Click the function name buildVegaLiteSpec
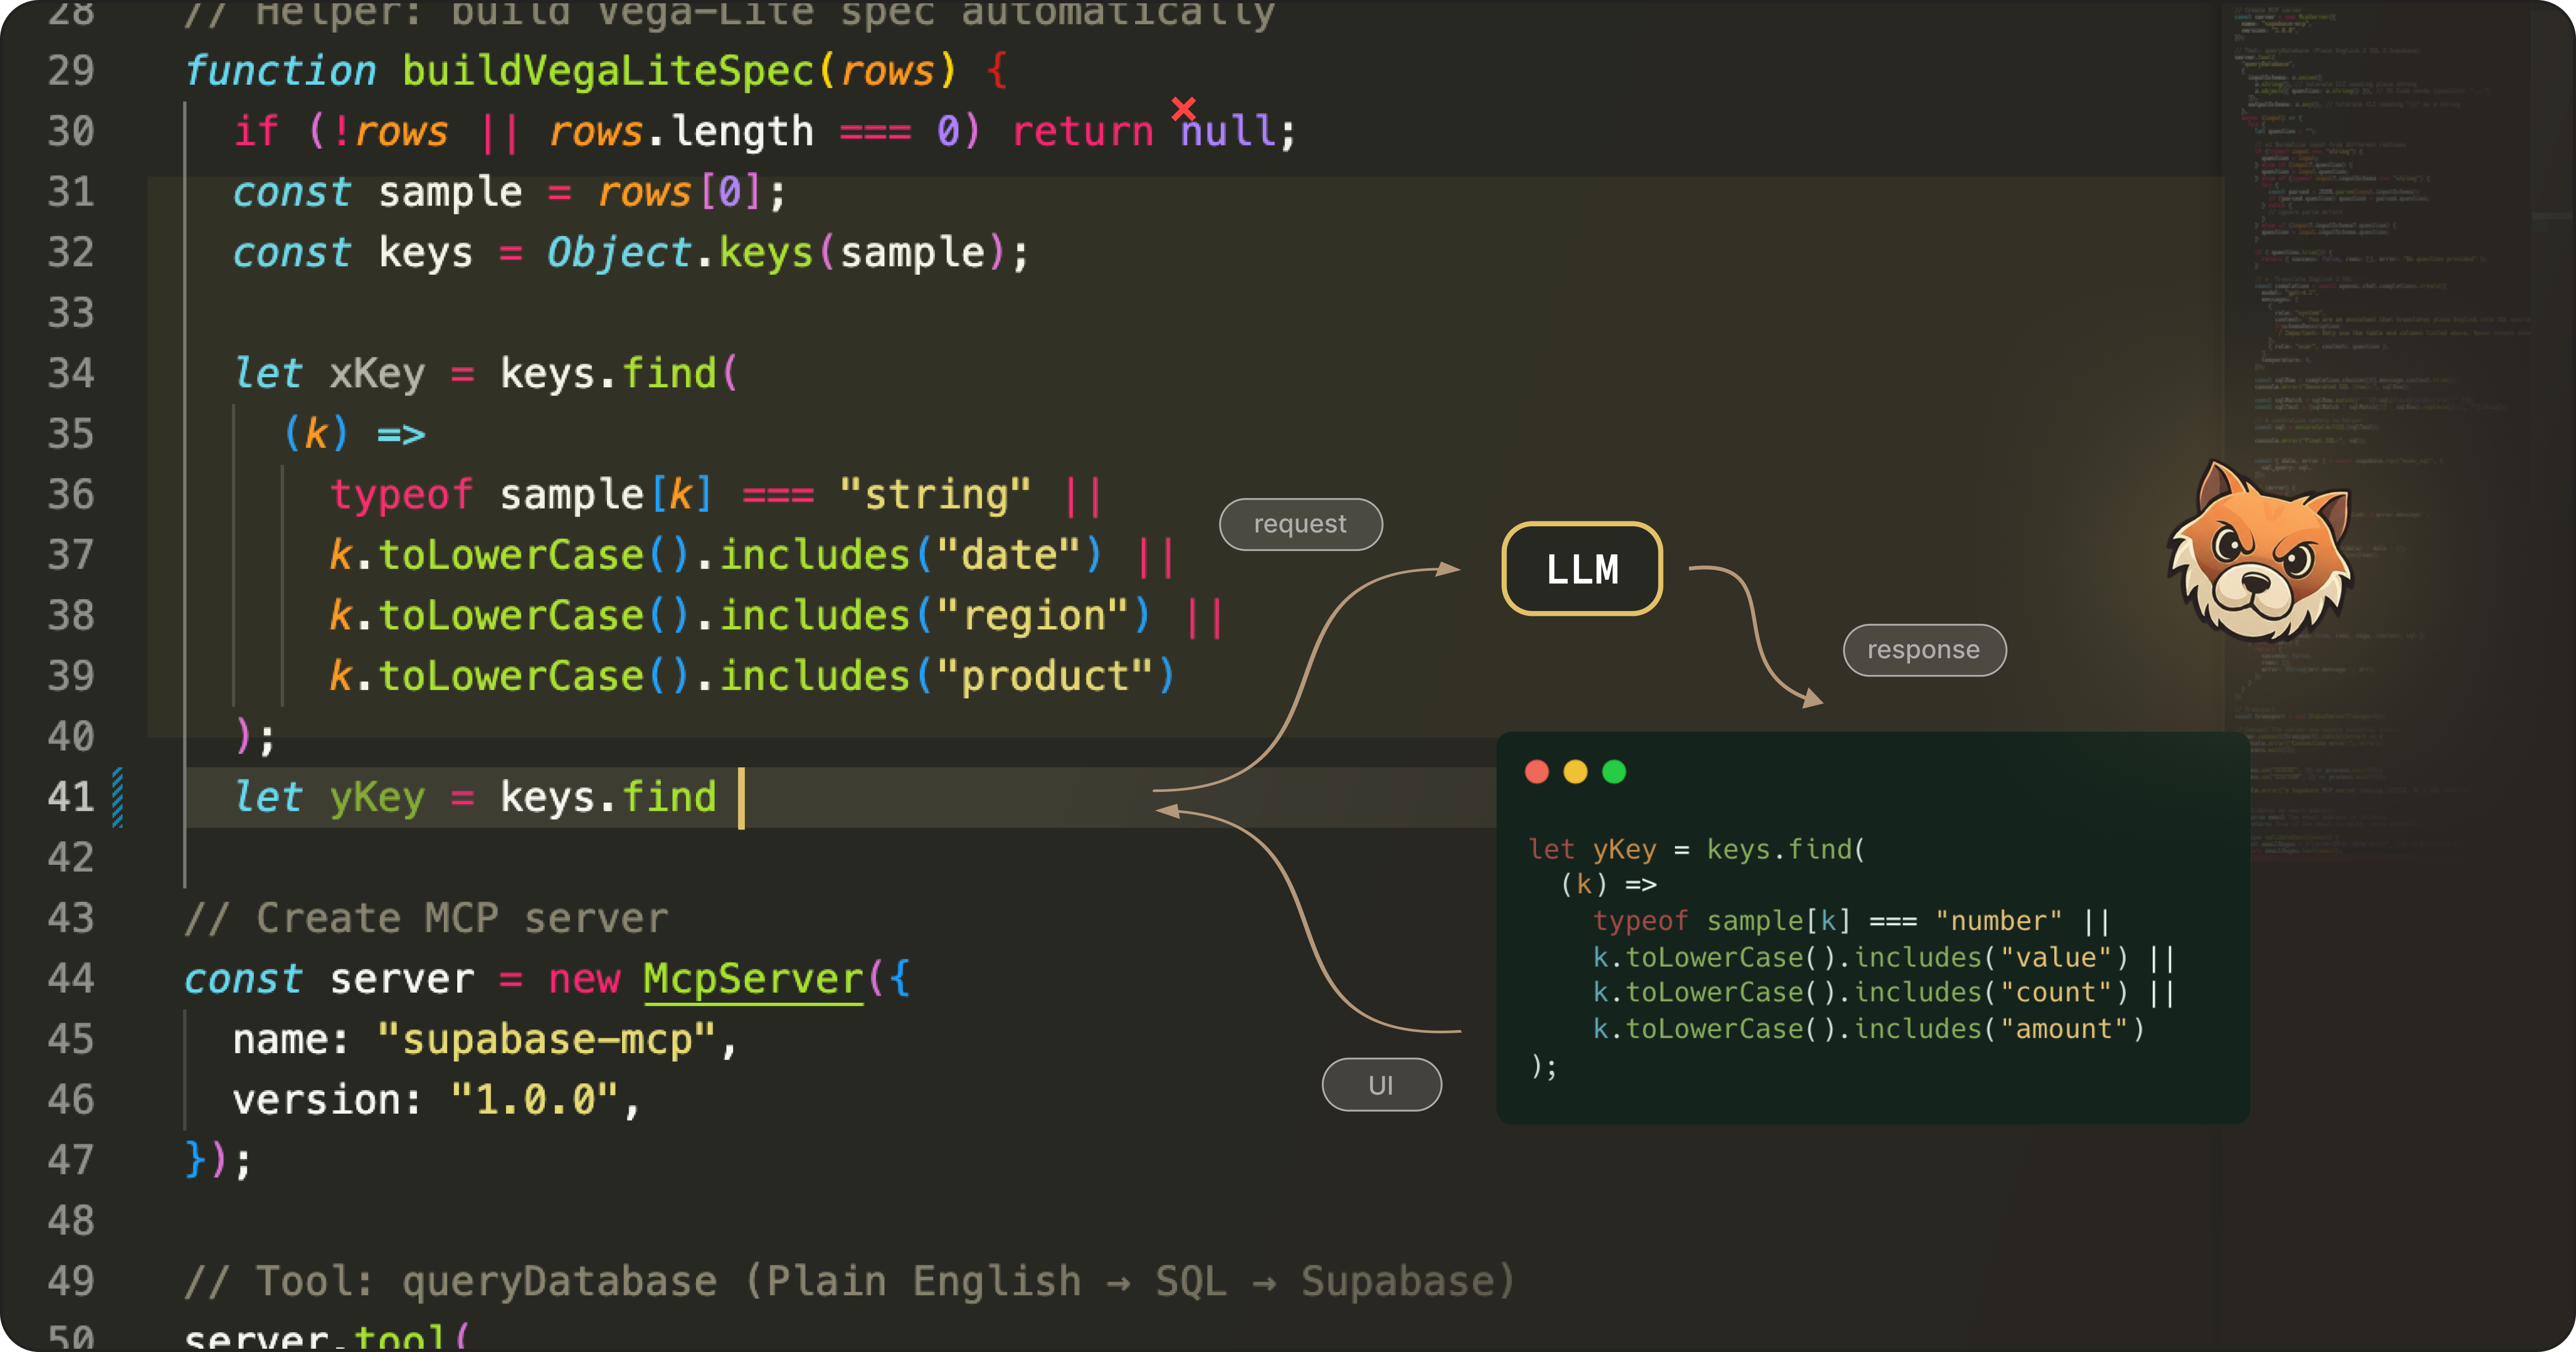This screenshot has height=1352, width=2576. click(608, 71)
